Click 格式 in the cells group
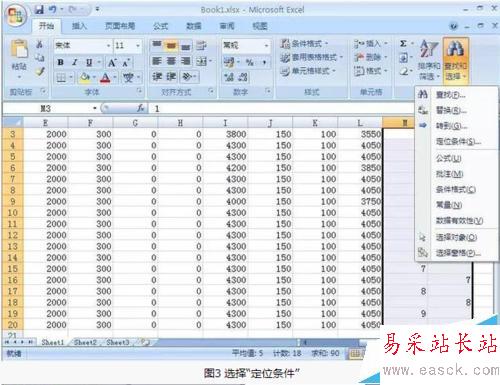 (x=371, y=71)
